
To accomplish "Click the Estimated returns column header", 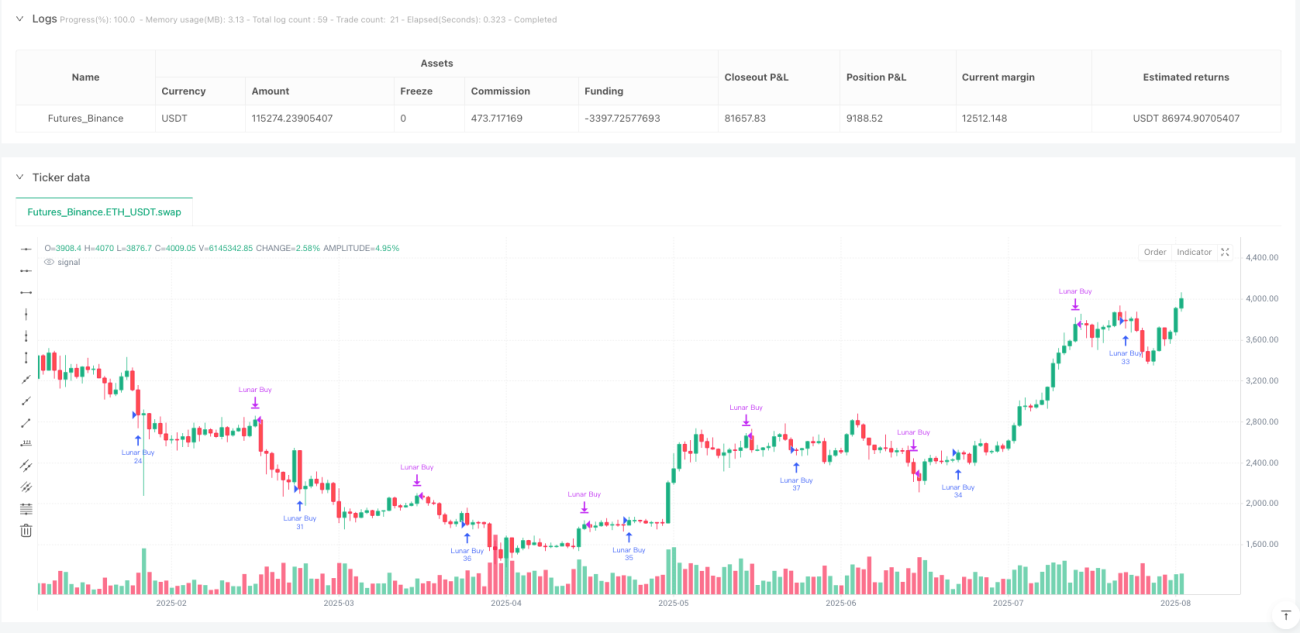I will pos(1186,77).
